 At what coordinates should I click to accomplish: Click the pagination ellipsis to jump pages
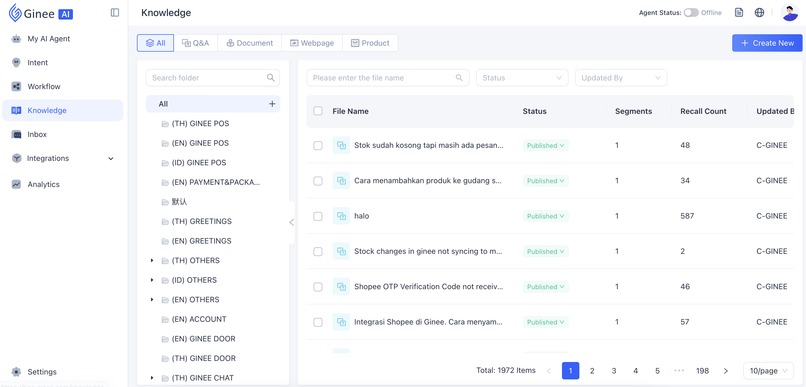(679, 371)
